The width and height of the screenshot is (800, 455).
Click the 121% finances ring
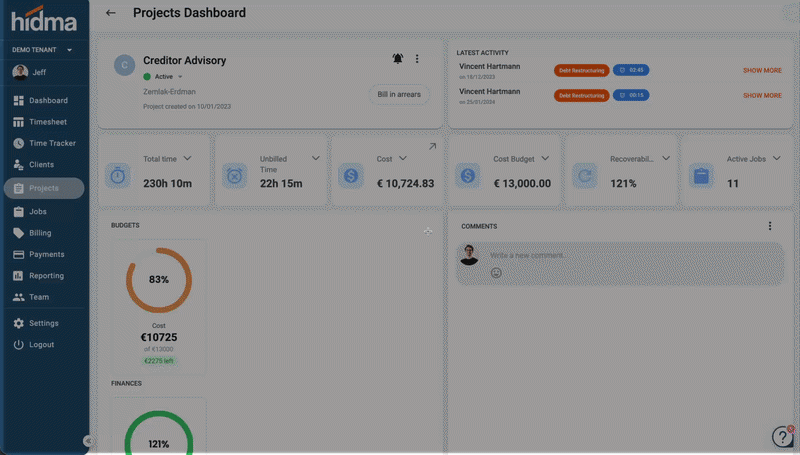159,433
